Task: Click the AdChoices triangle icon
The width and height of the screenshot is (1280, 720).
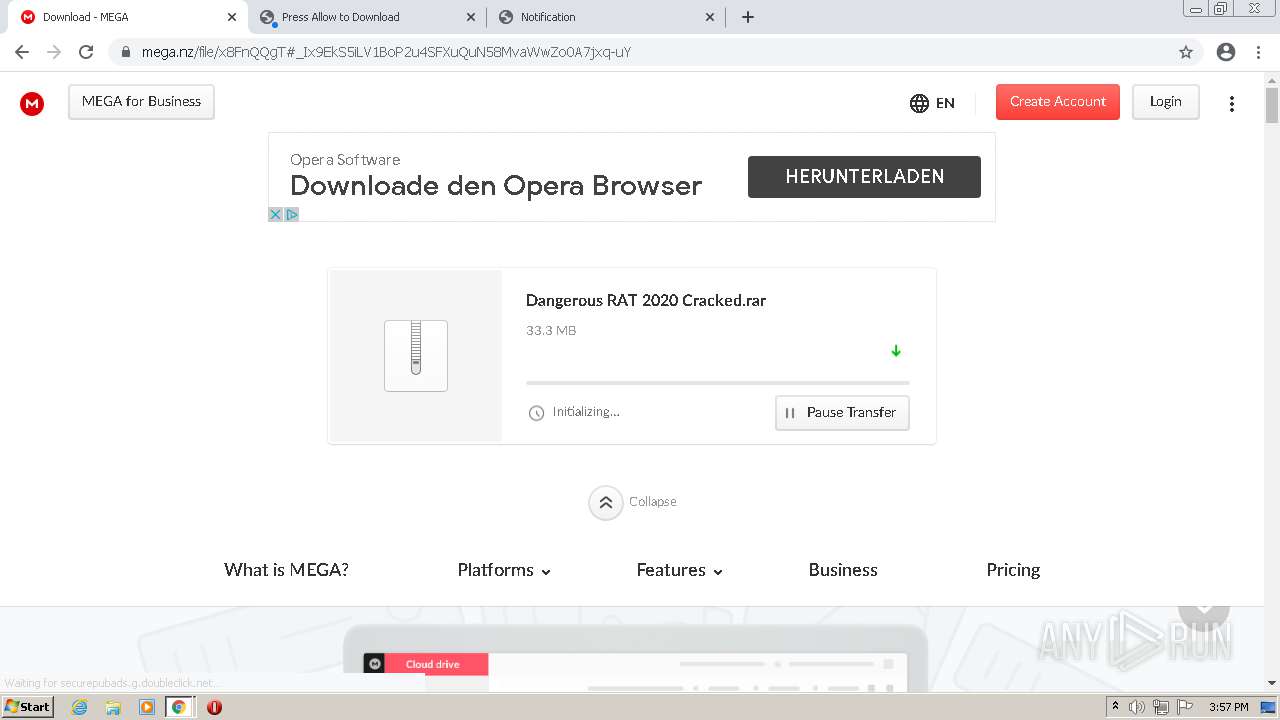Action: 292,214
